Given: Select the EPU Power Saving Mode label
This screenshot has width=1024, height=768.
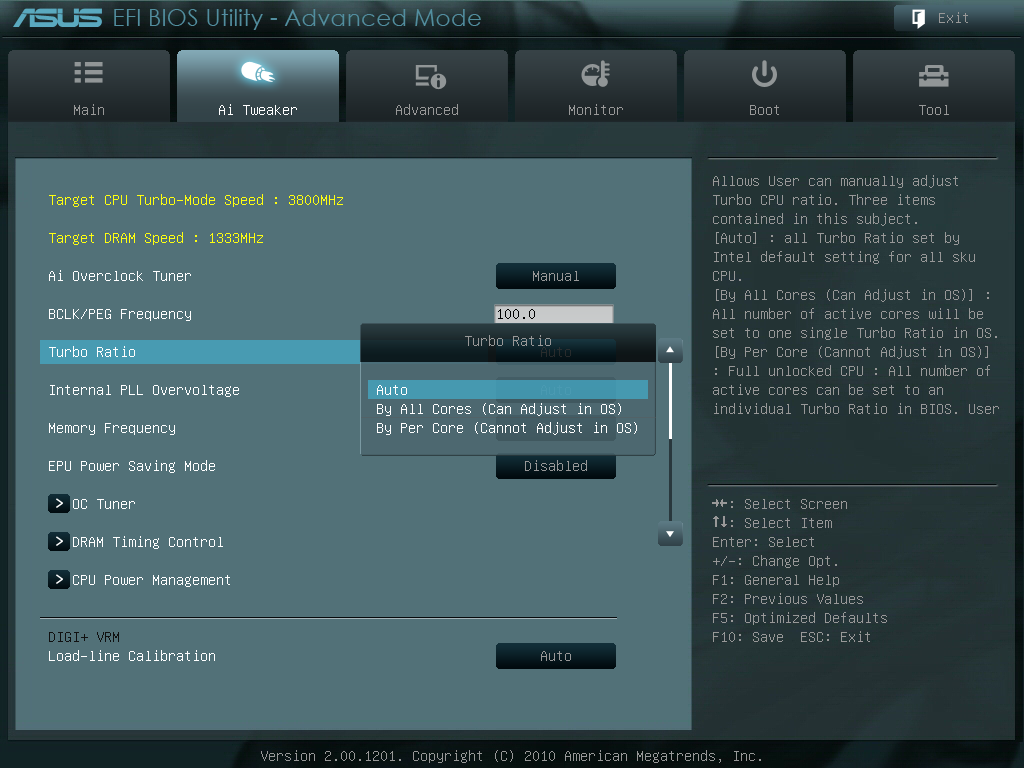Looking at the screenshot, I should [132, 466].
